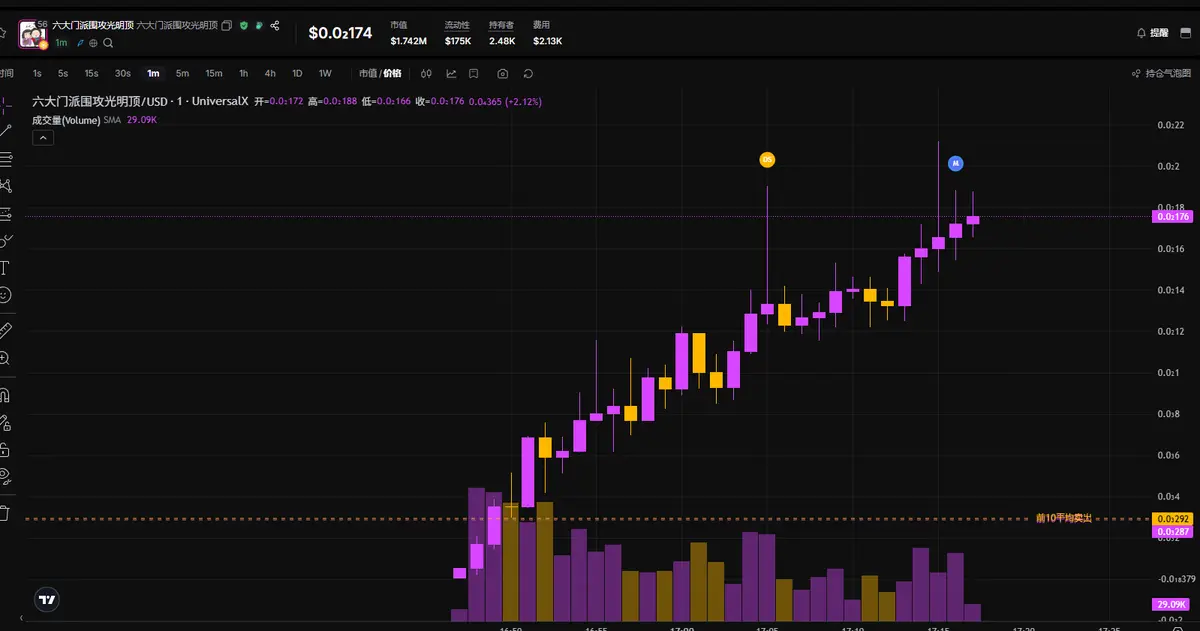
Task: Select the pattern drawing tool
Action: click(x=5, y=186)
